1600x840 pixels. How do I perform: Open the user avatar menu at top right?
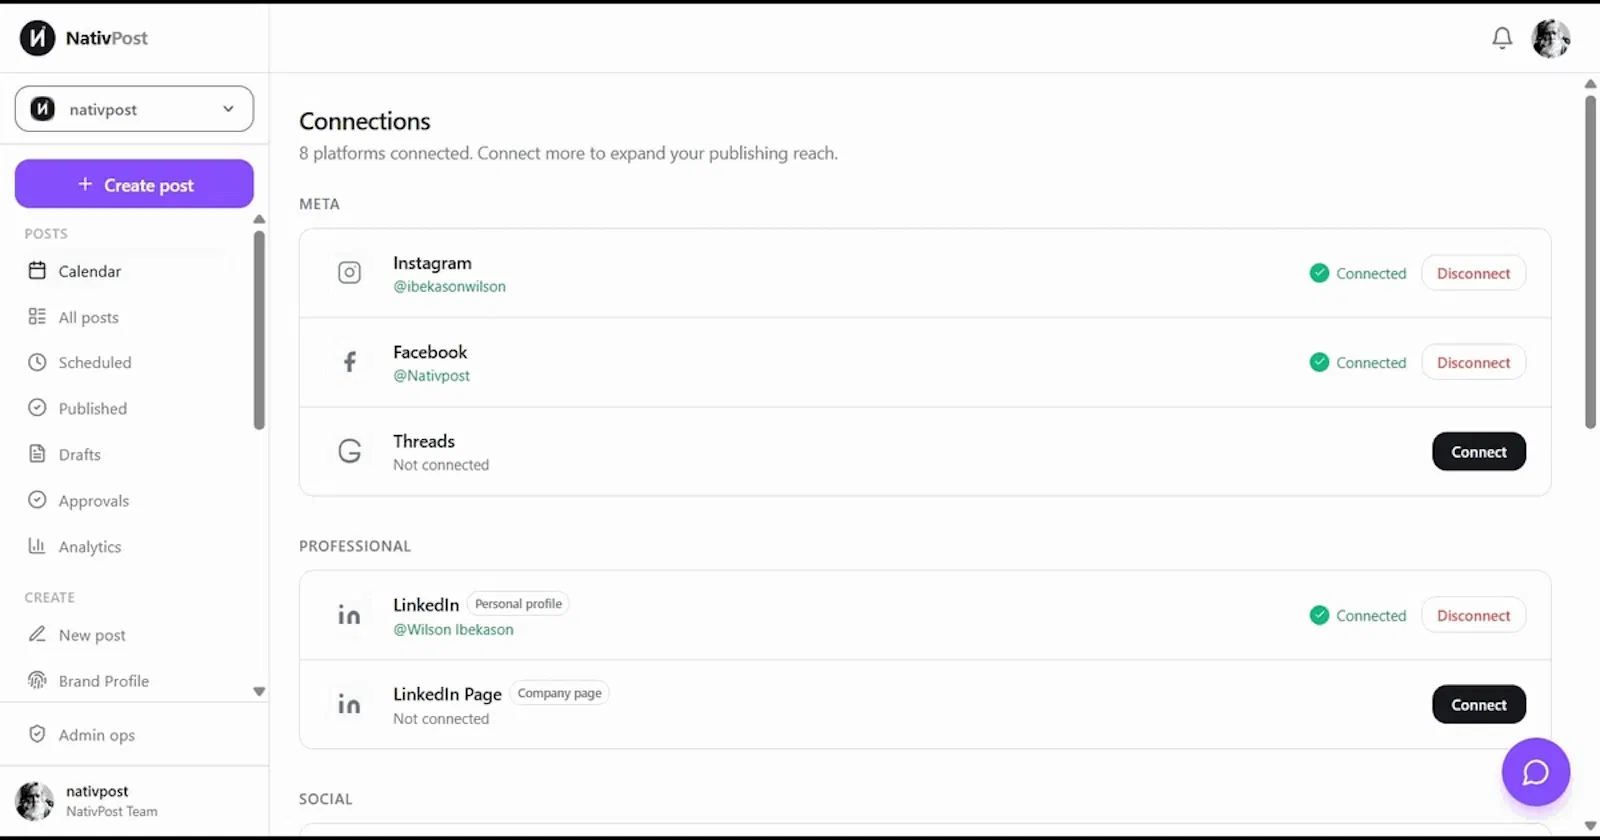coord(1551,38)
